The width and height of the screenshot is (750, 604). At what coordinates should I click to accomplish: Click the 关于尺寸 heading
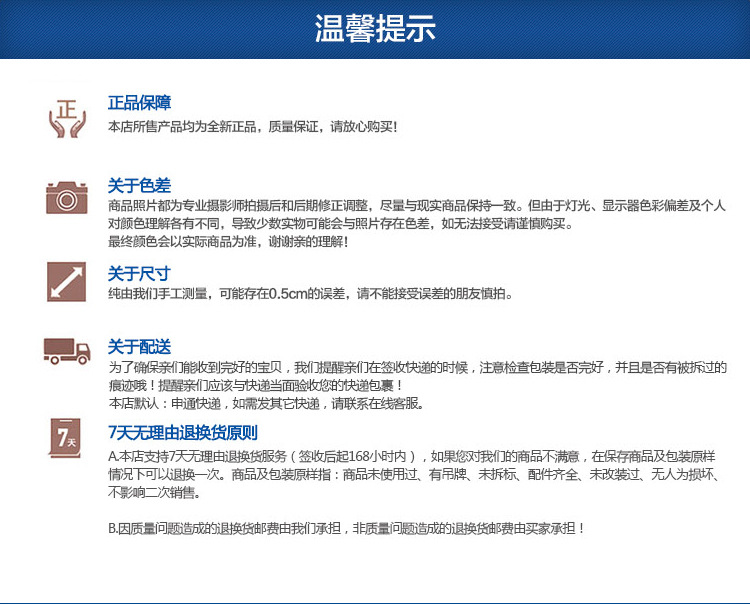tap(139, 273)
